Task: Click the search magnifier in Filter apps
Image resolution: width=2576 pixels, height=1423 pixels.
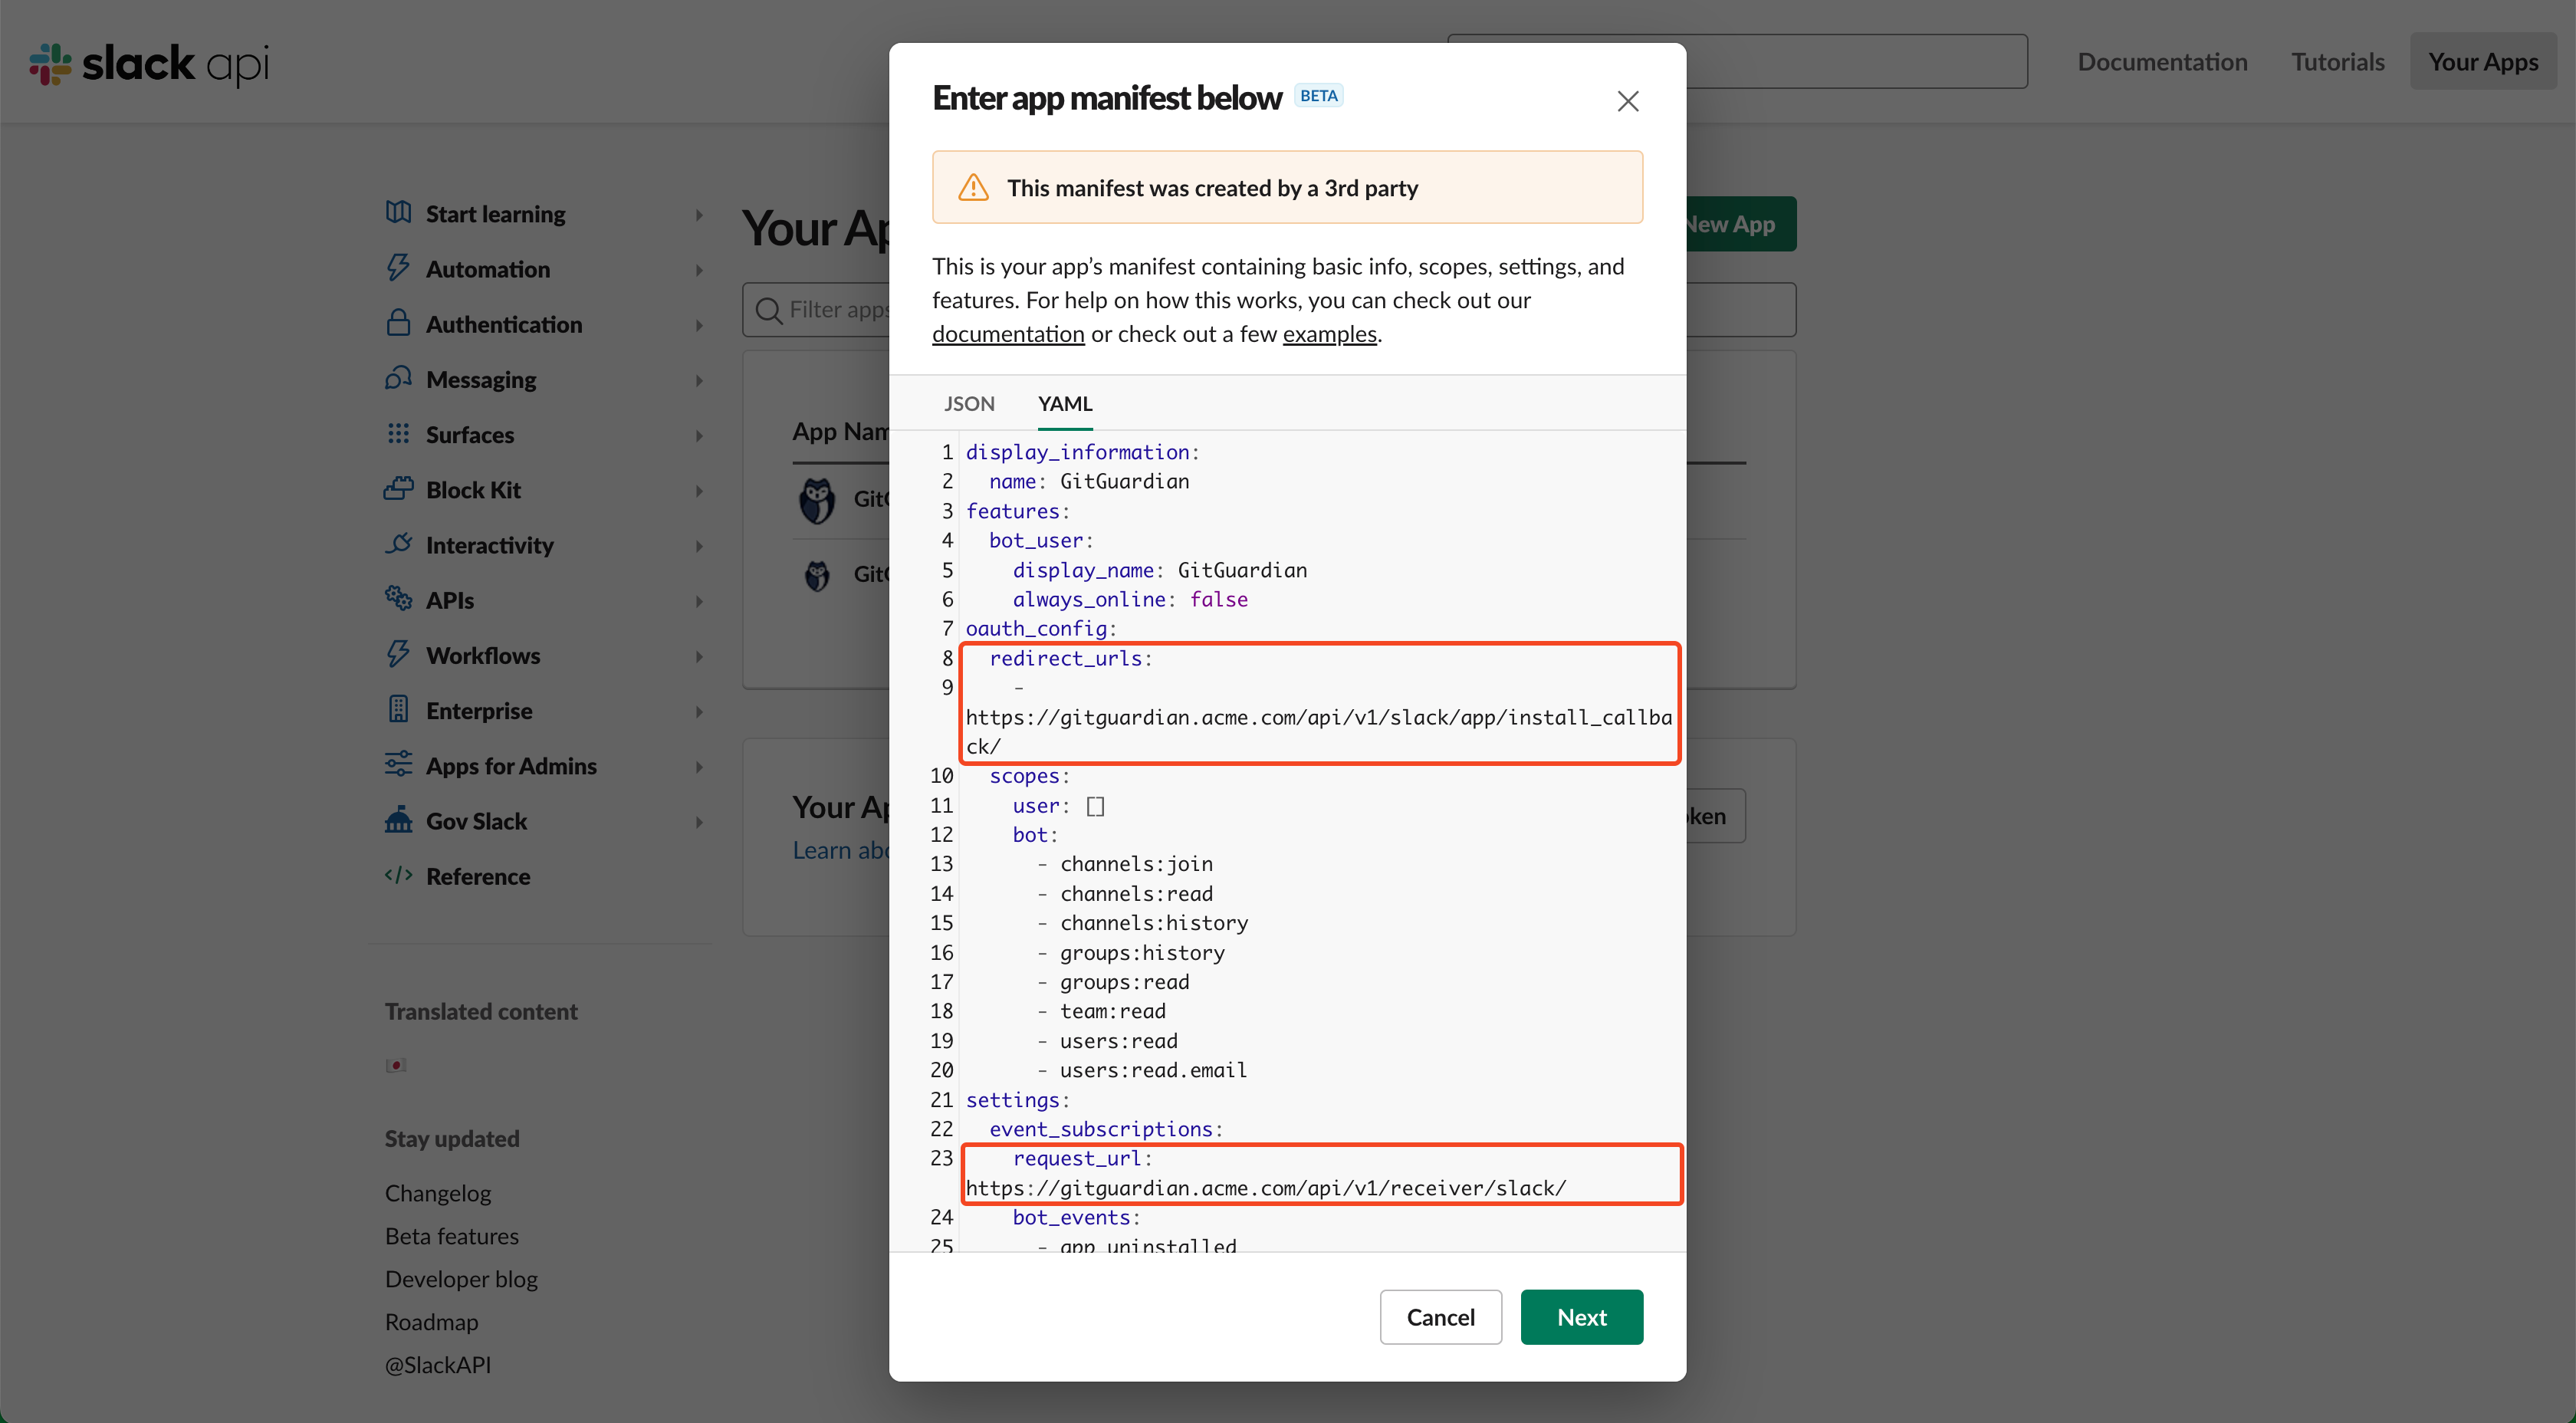Action: (768, 310)
